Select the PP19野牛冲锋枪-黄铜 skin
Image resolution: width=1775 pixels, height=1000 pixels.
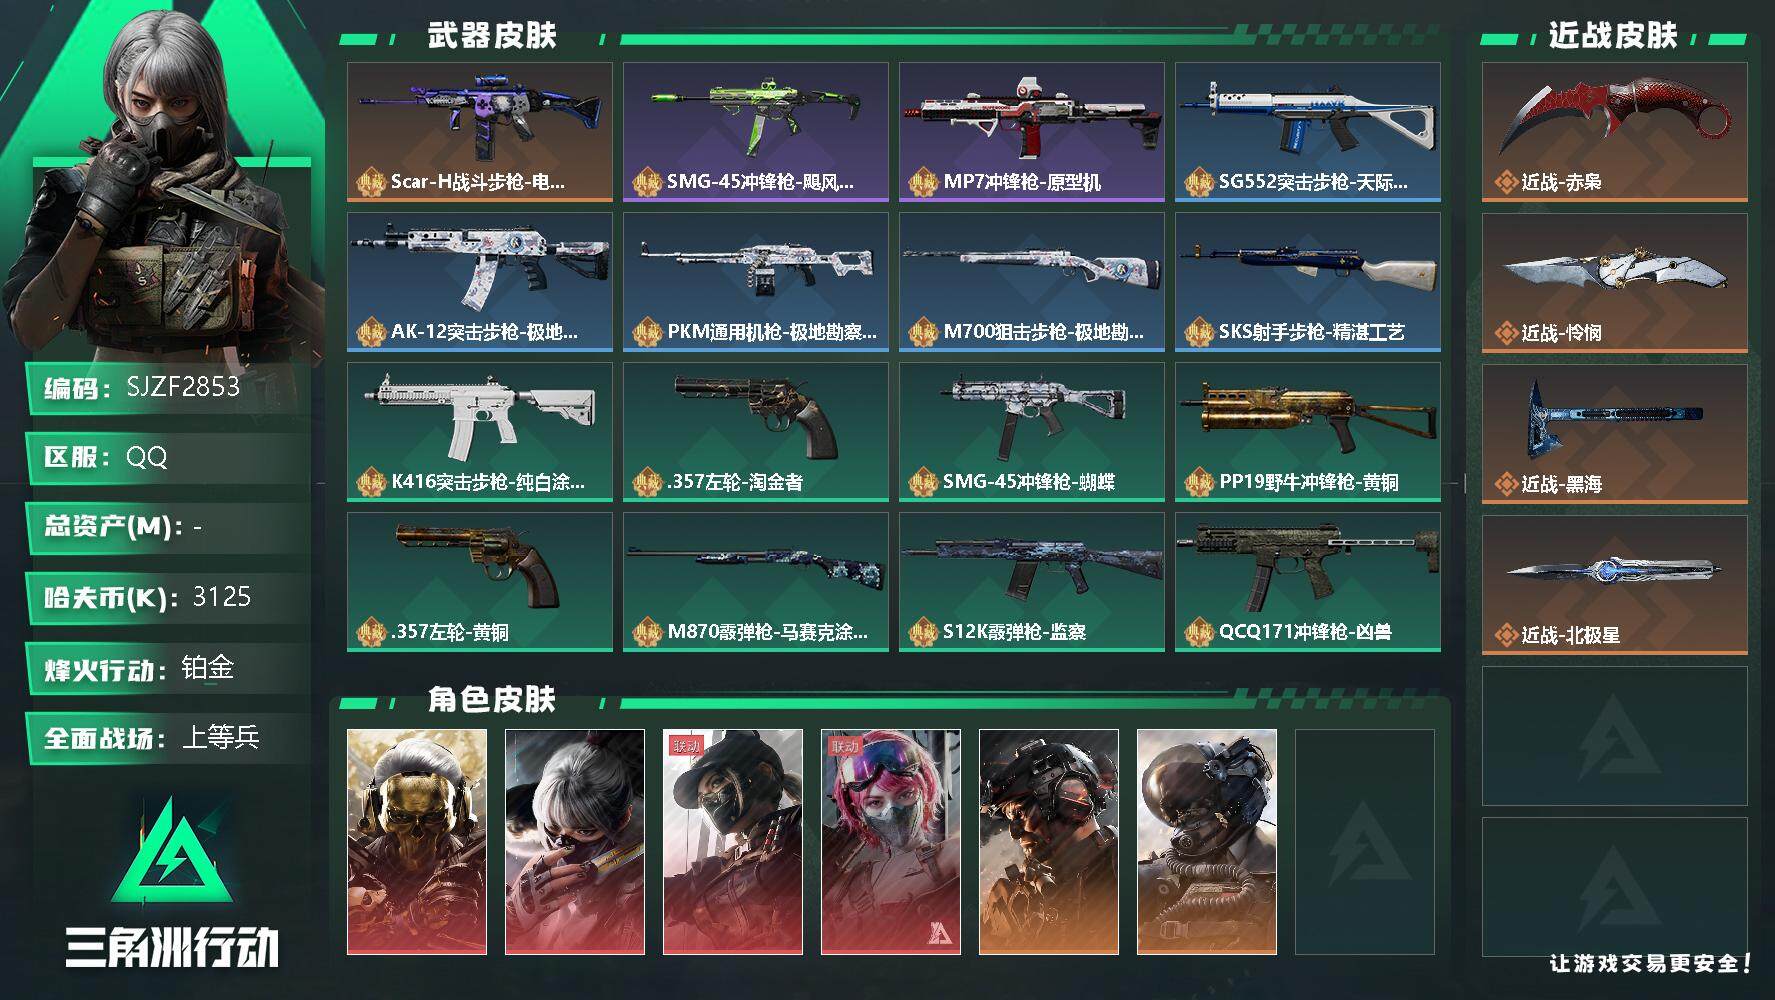(x=1308, y=432)
